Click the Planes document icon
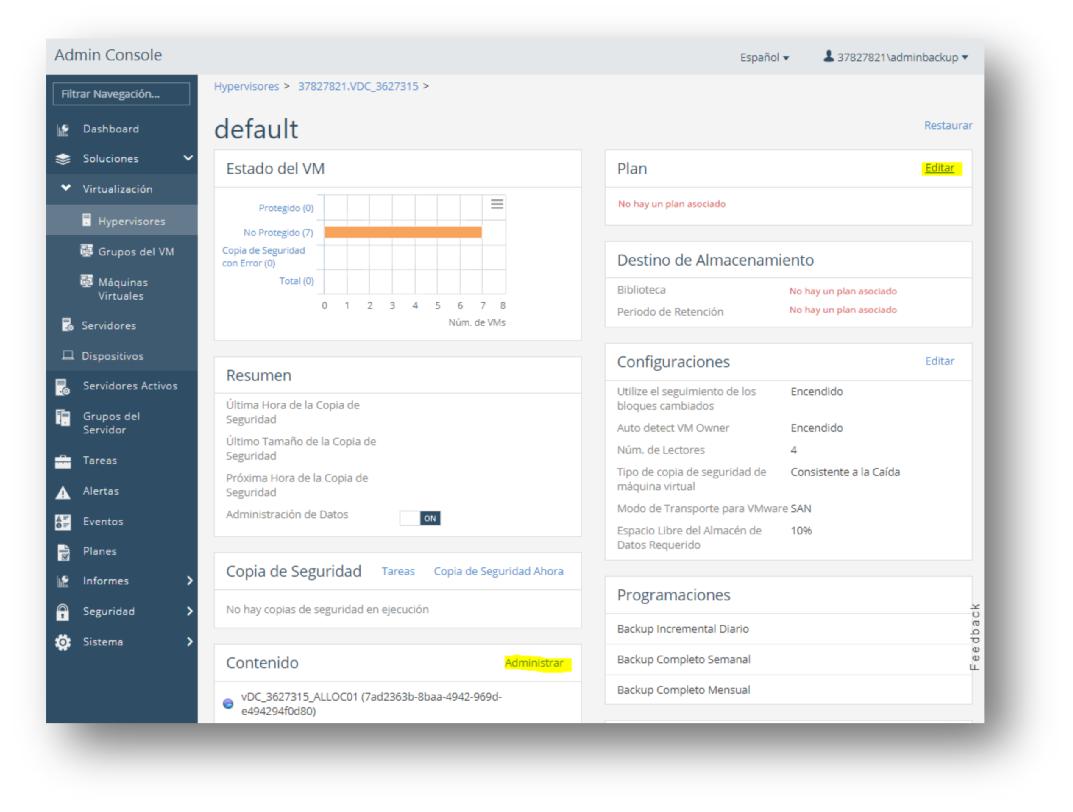The height and width of the screenshot is (812, 1073). pyautogui.click(x=63, y=552)
